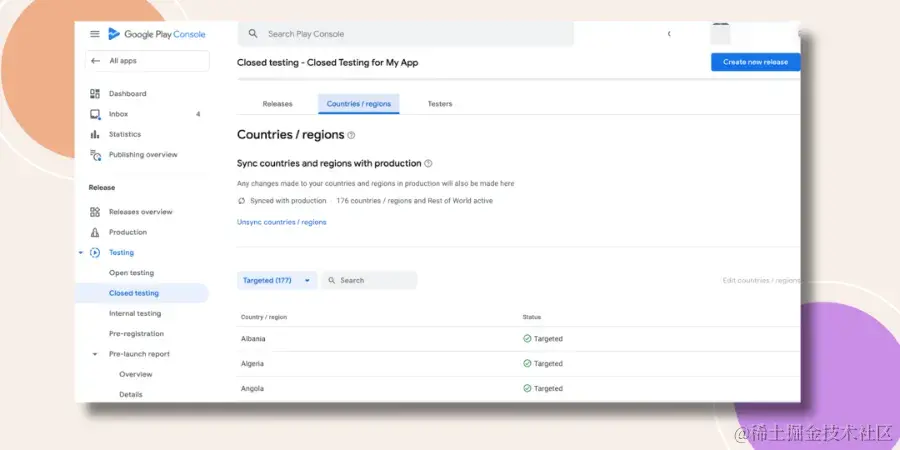Click Unsync countries / regions link
900x450 pixels.
click(x=281, y=222)
